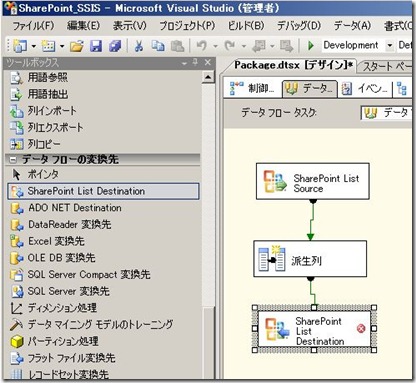Image resolution: width=416 pixels, height=383 pixels.
Task: Click the Navigate Forward toolbar icon
Action: pyautogui.click(x=286, y=46)
